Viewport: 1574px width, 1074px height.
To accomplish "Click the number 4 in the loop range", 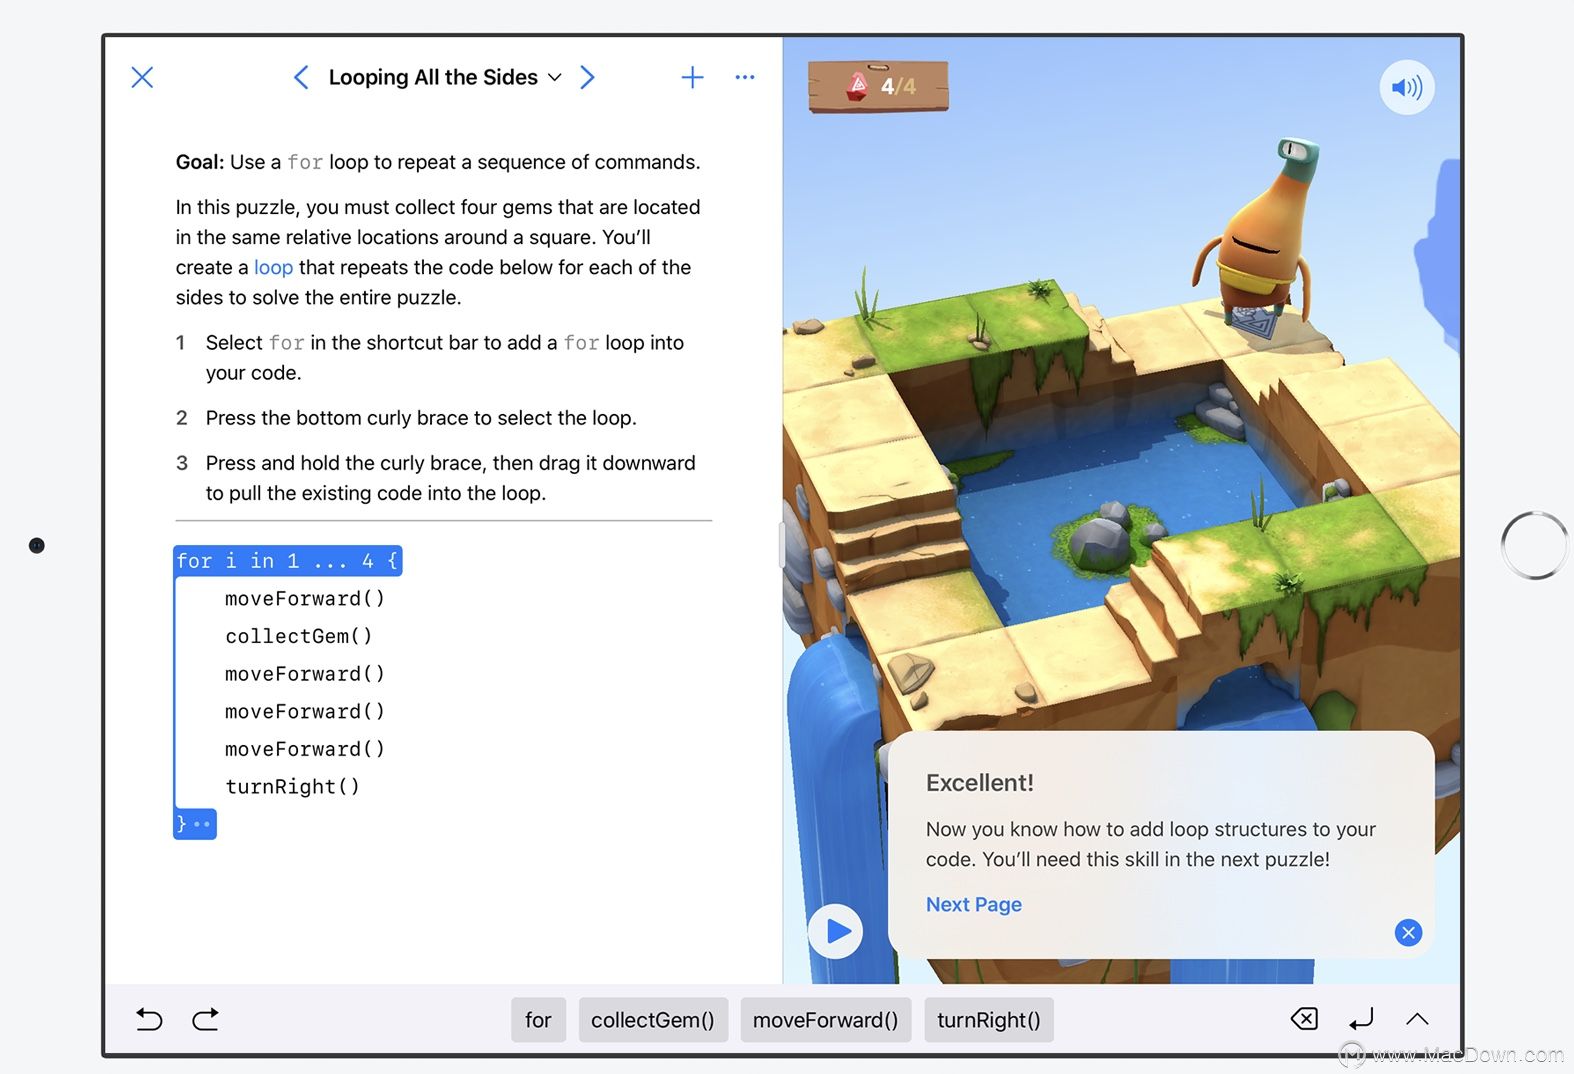I will (367, 561).
